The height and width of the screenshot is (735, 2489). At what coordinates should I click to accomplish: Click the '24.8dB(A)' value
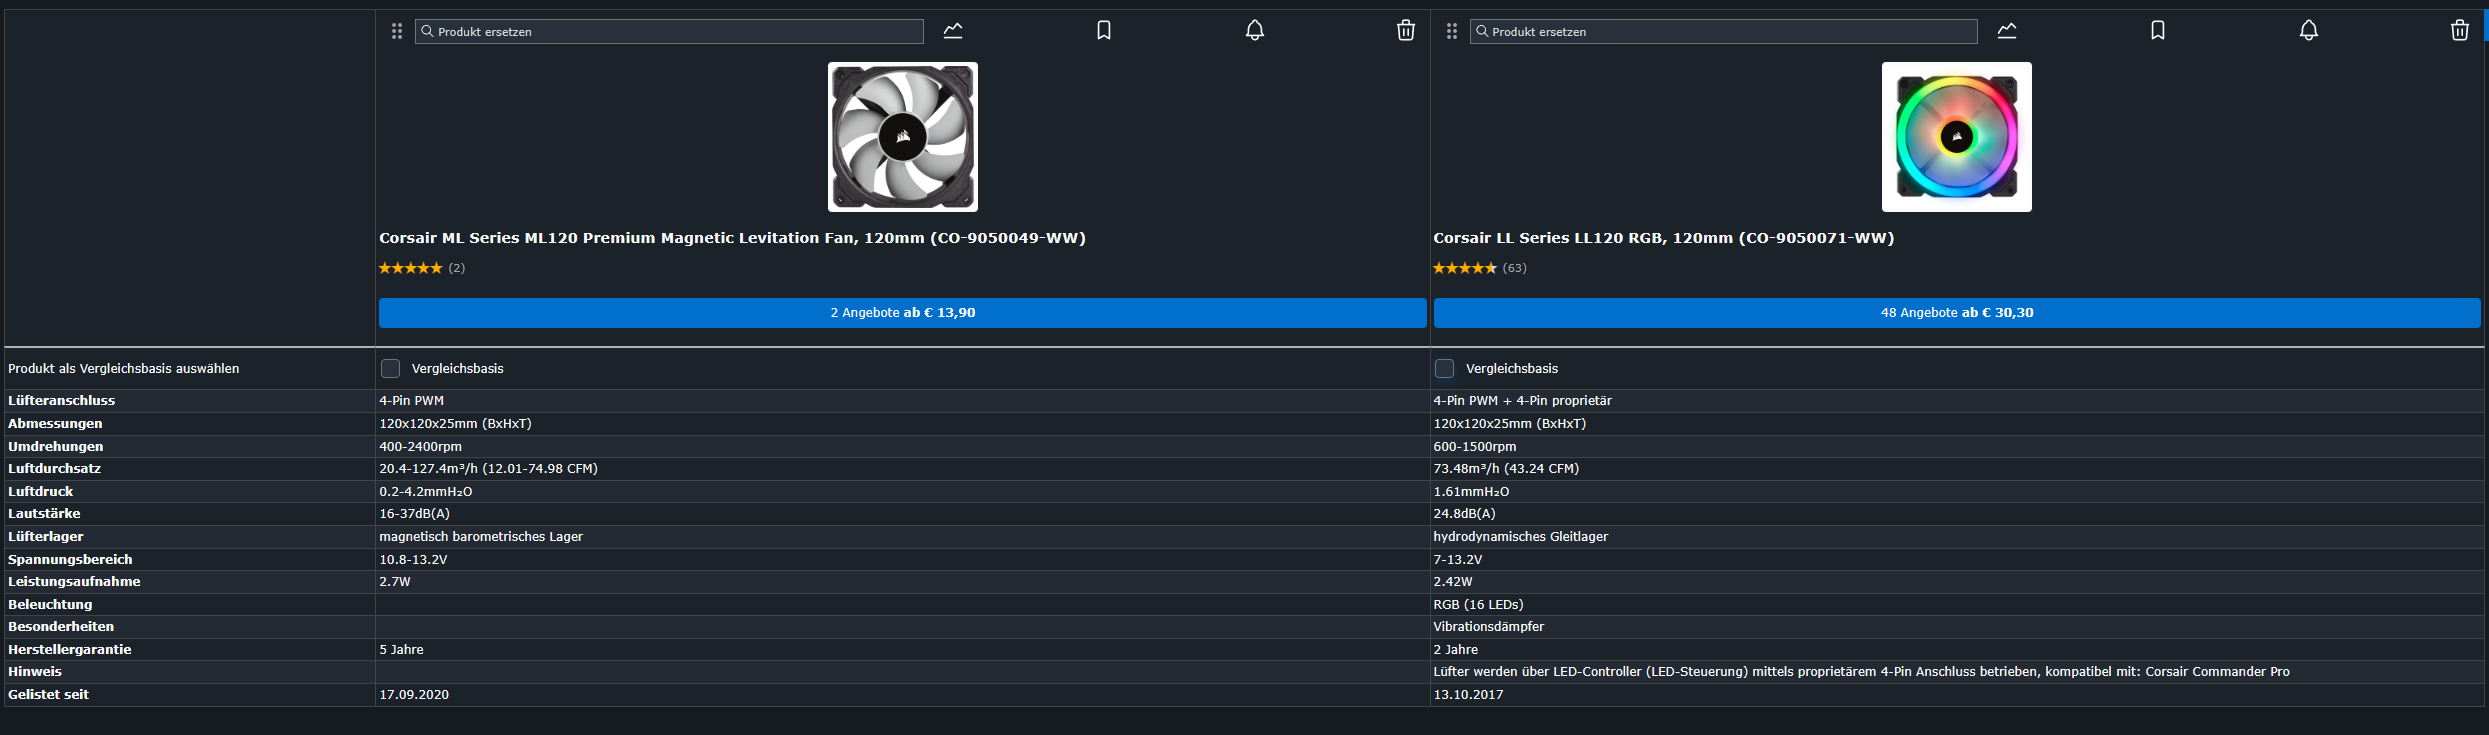1465,514
